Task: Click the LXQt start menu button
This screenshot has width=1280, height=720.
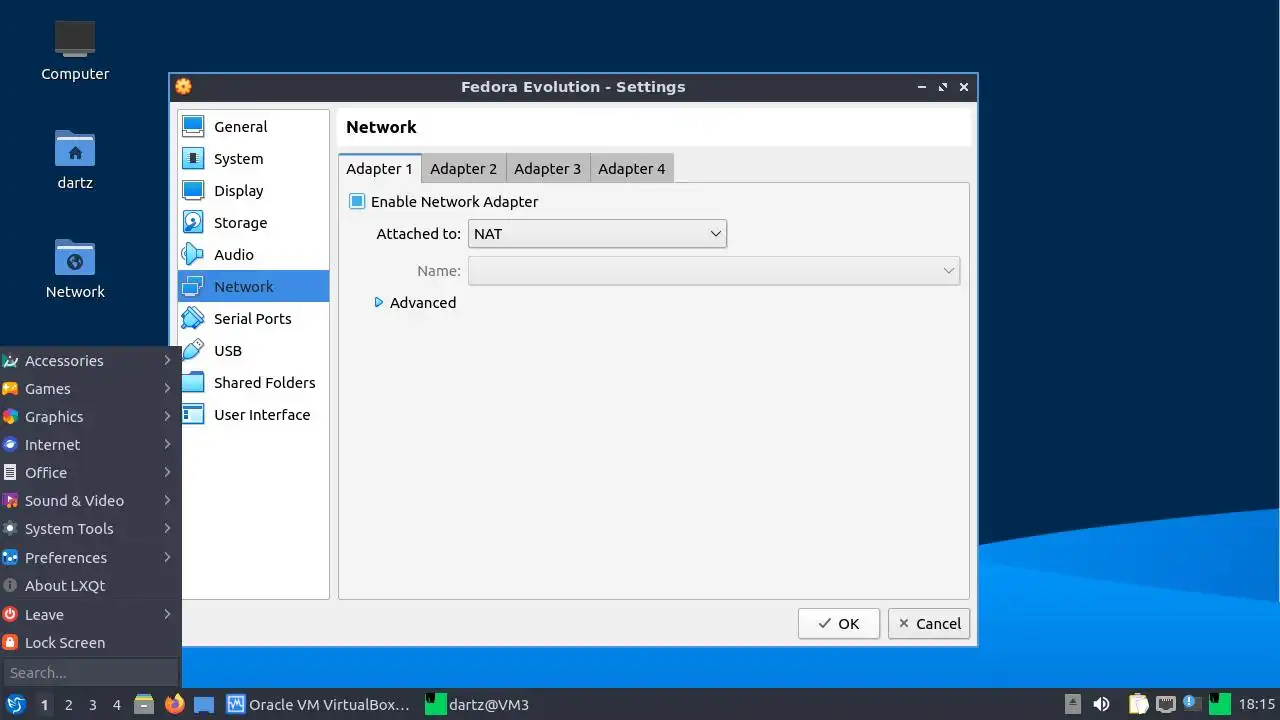Action: [16, 705]
